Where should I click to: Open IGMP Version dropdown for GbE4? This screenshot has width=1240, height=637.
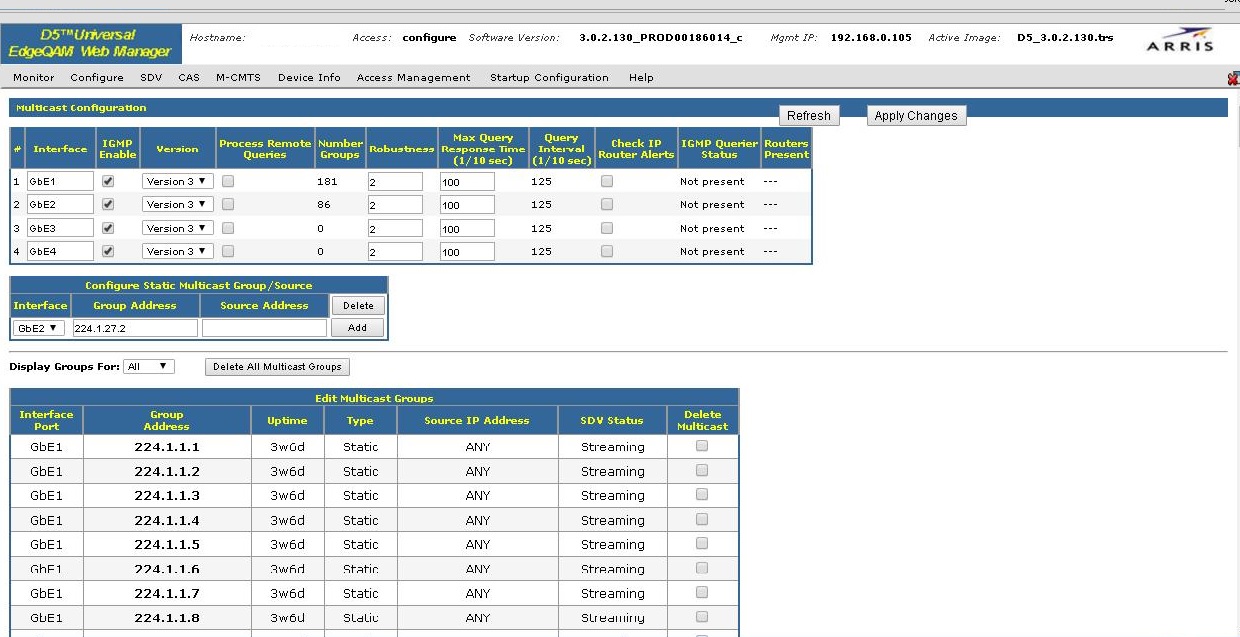(178, 251)
